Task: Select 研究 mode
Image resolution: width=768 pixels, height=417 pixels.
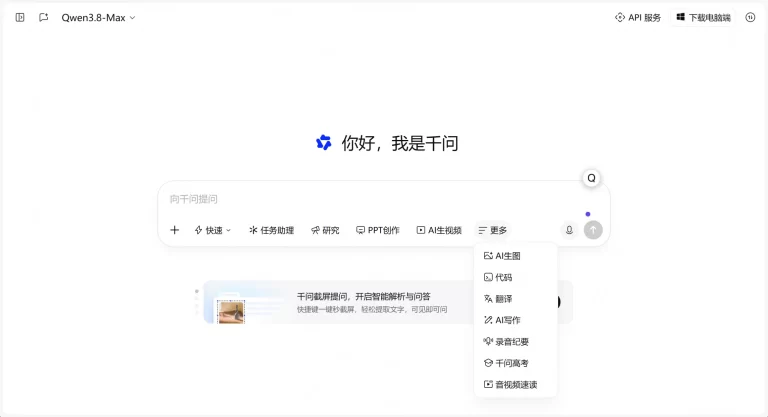Action: pyautogui.click(x=325, y=230)
